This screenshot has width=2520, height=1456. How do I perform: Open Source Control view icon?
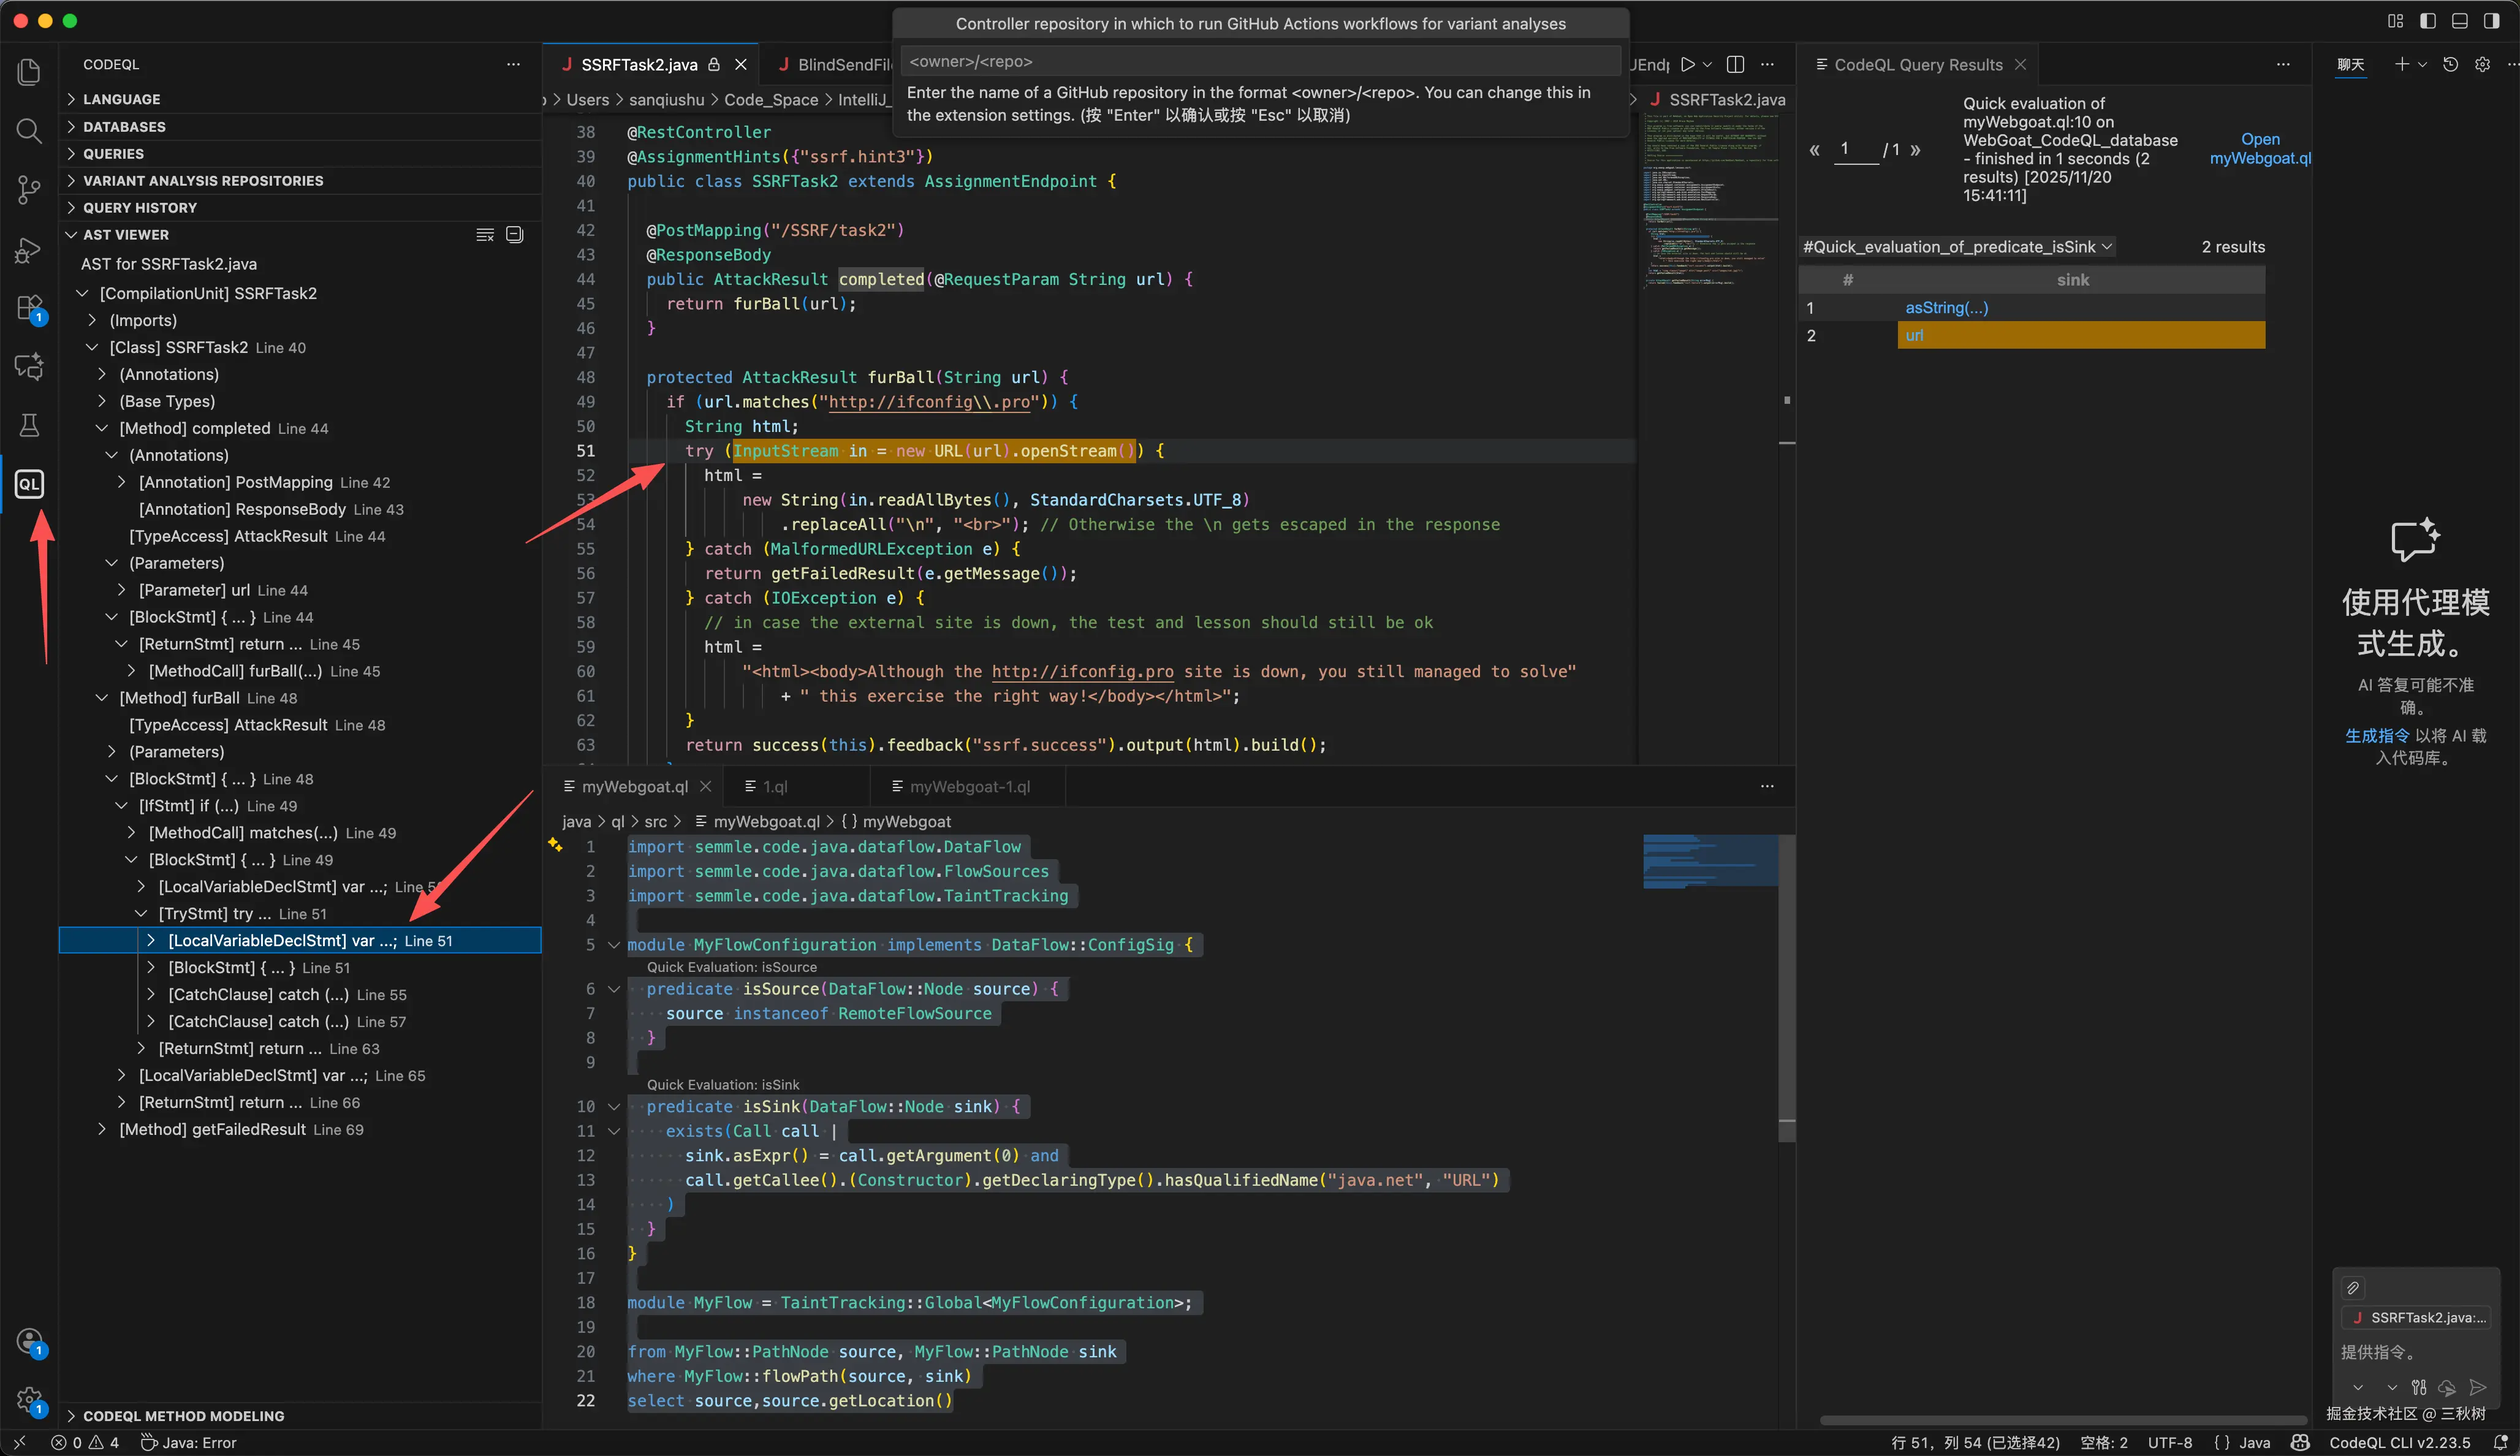tap(29, 189)
